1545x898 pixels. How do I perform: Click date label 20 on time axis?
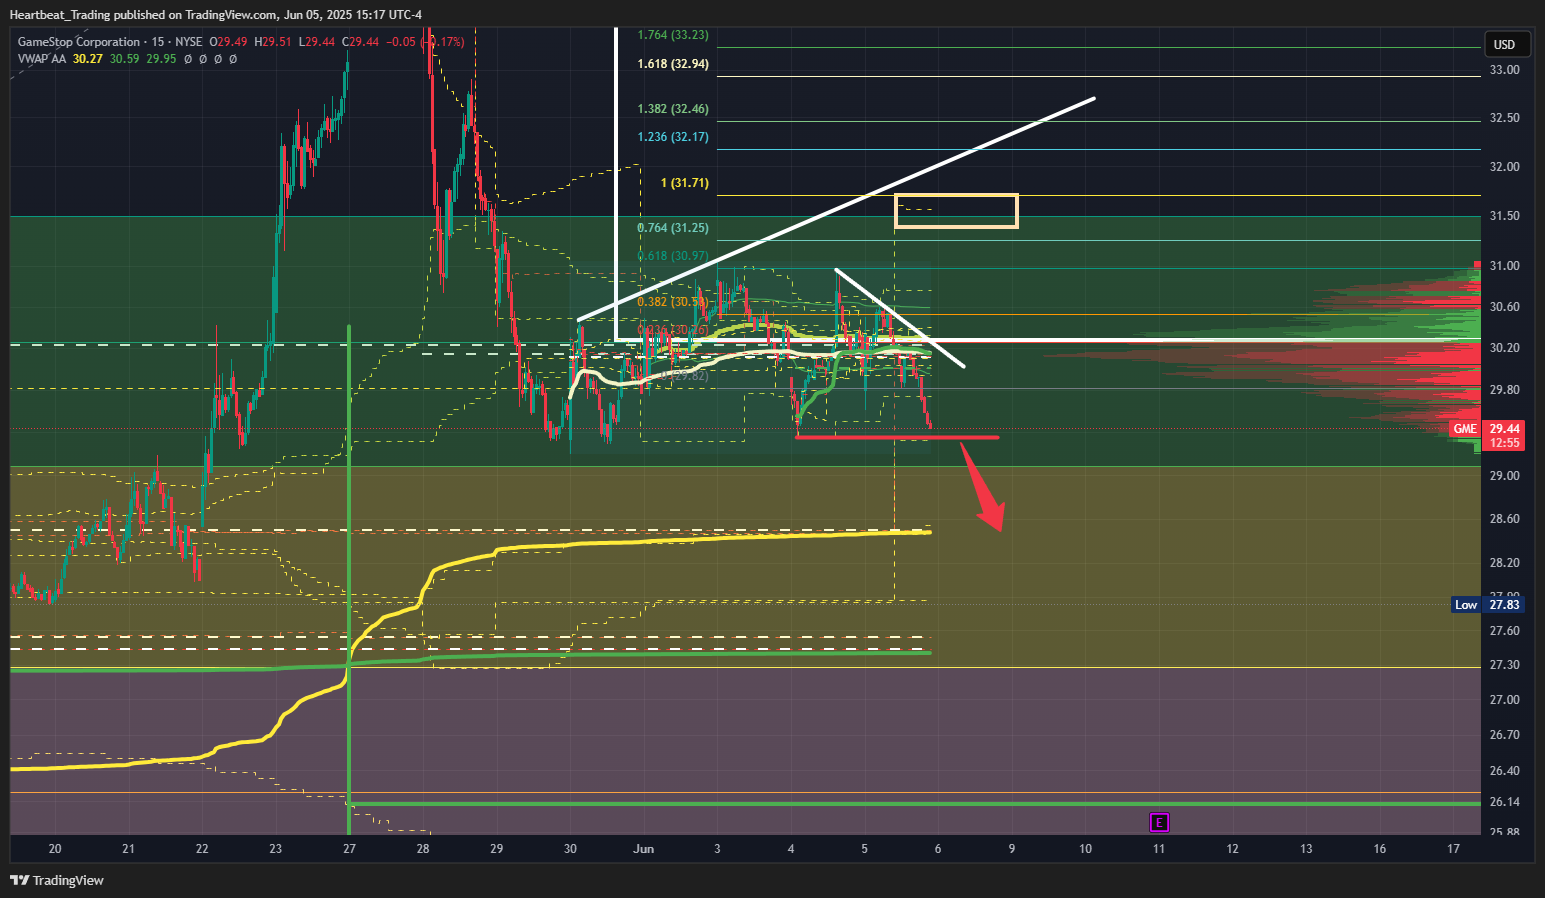55,849
